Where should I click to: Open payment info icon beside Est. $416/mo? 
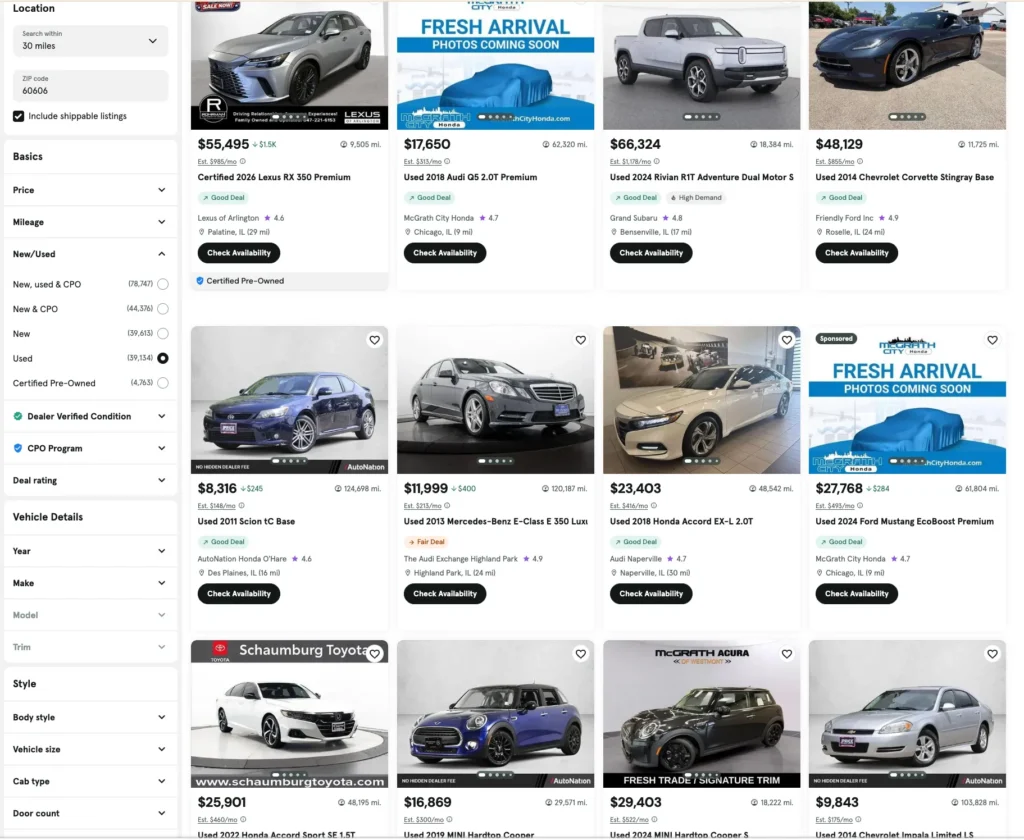point(654,506)
